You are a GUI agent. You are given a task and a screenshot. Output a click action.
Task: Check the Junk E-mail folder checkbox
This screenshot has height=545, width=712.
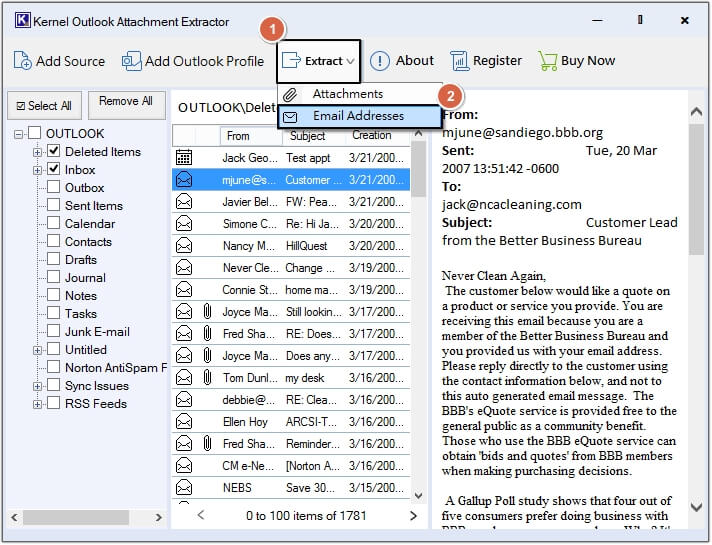(54, 331)
